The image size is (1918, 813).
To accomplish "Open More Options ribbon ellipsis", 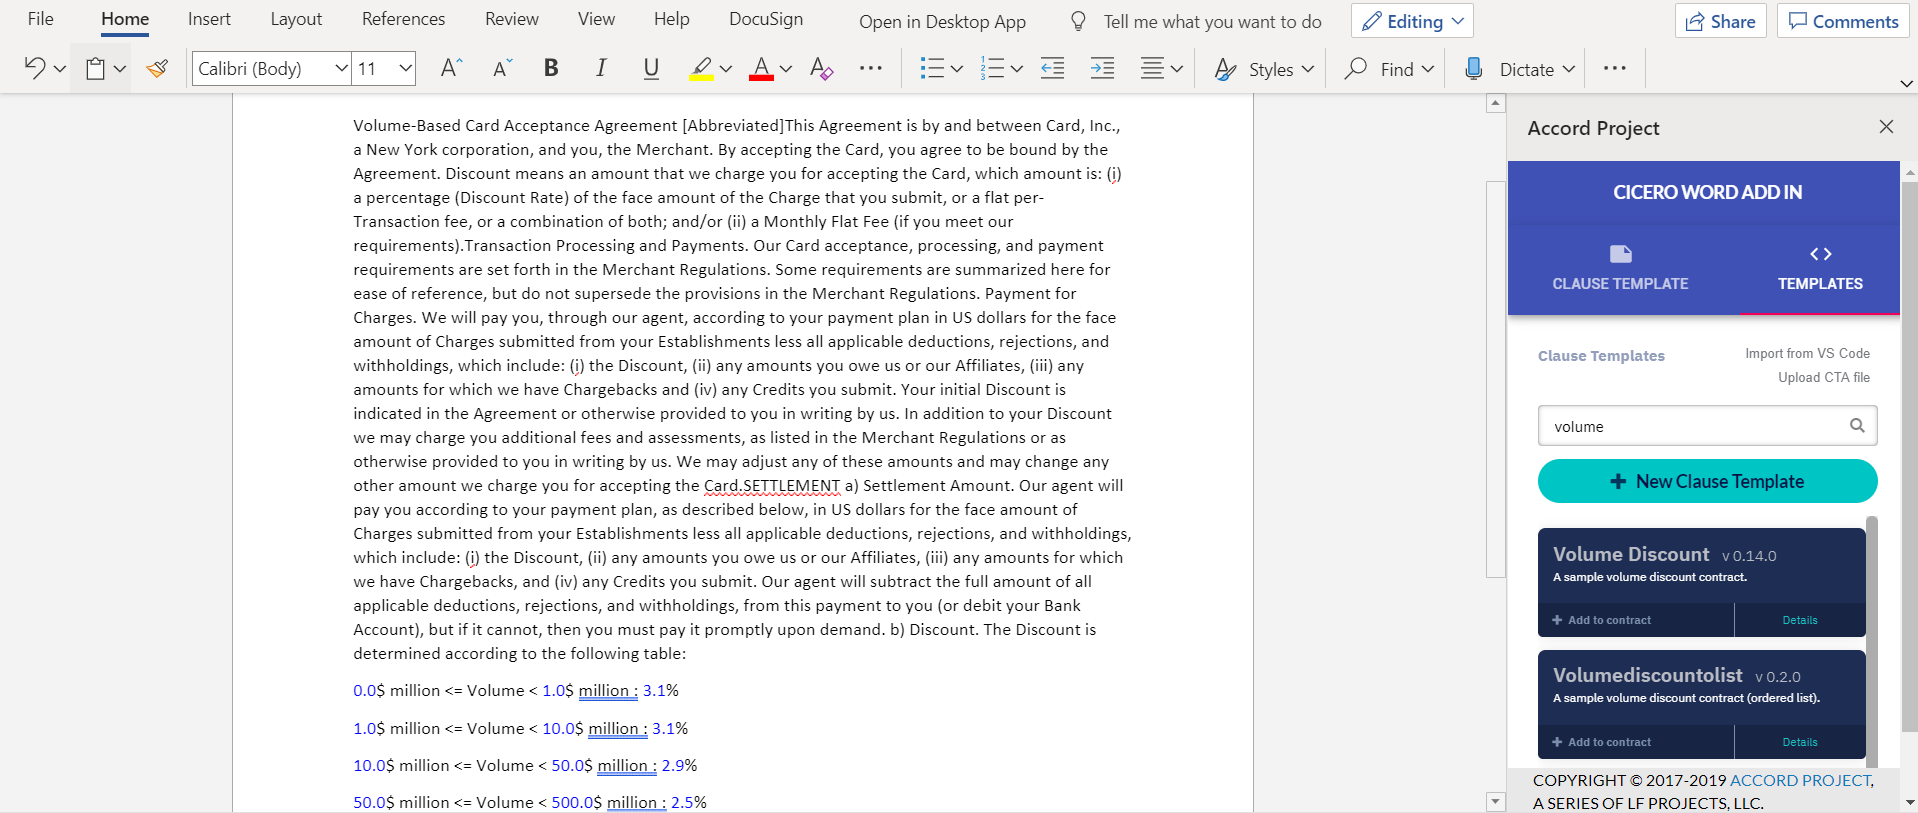I will point(1614,68).
